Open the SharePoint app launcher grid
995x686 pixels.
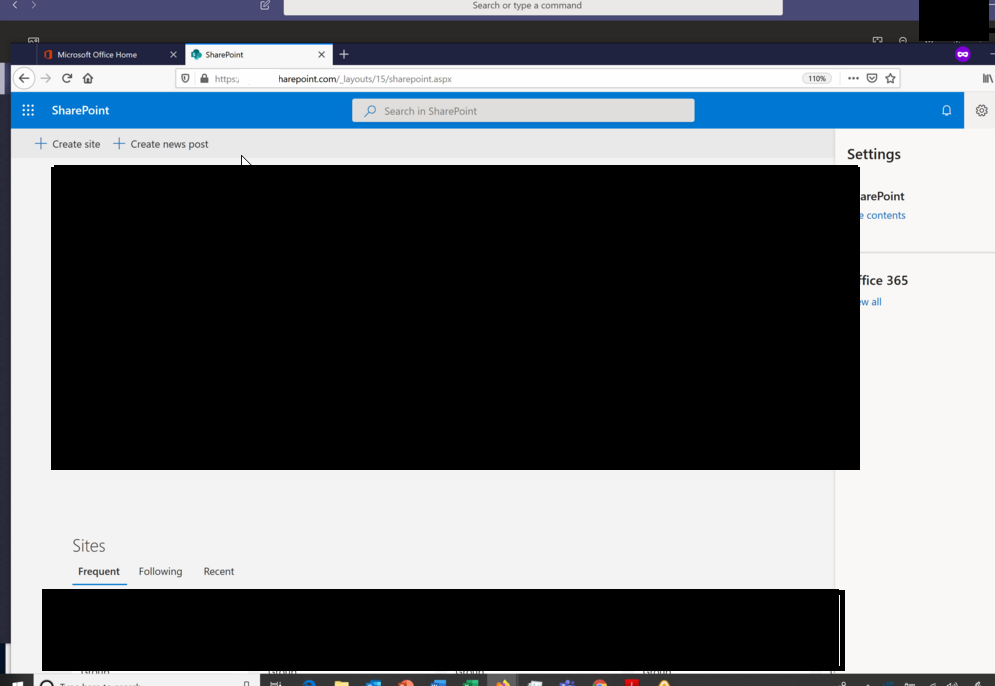click(28, 110)
